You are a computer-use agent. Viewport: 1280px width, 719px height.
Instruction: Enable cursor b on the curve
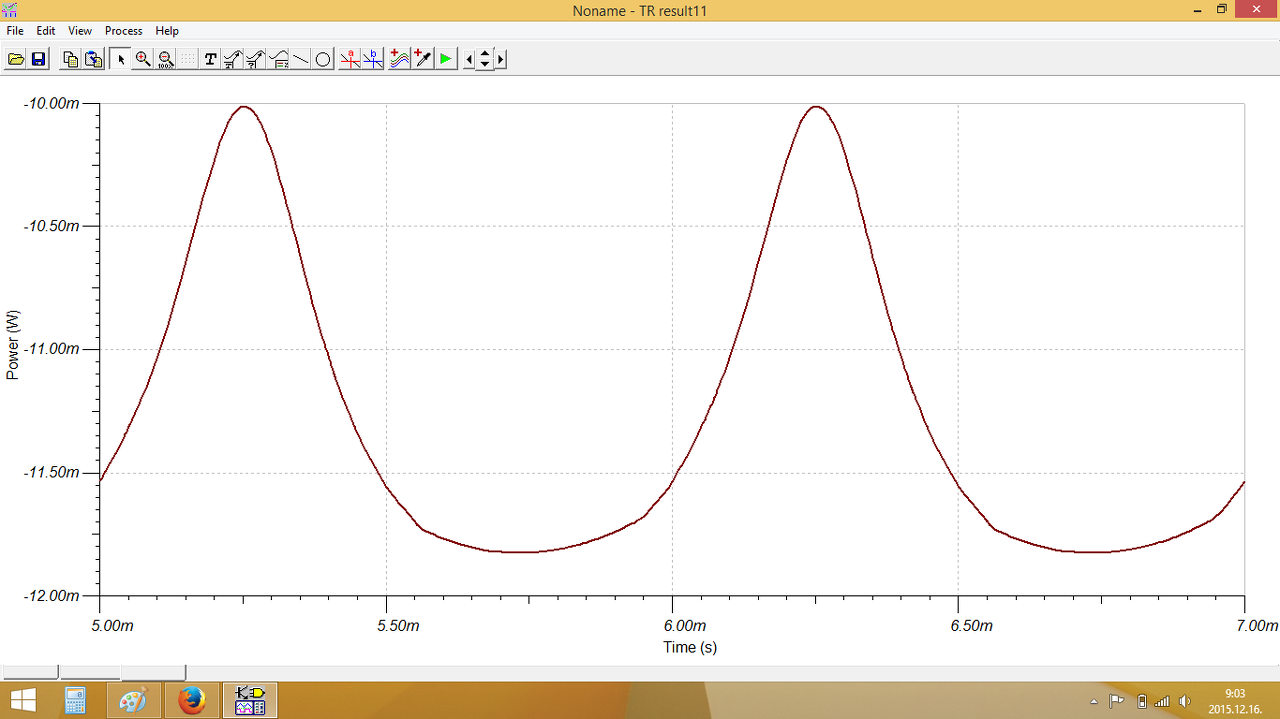(x=373, y=59)
